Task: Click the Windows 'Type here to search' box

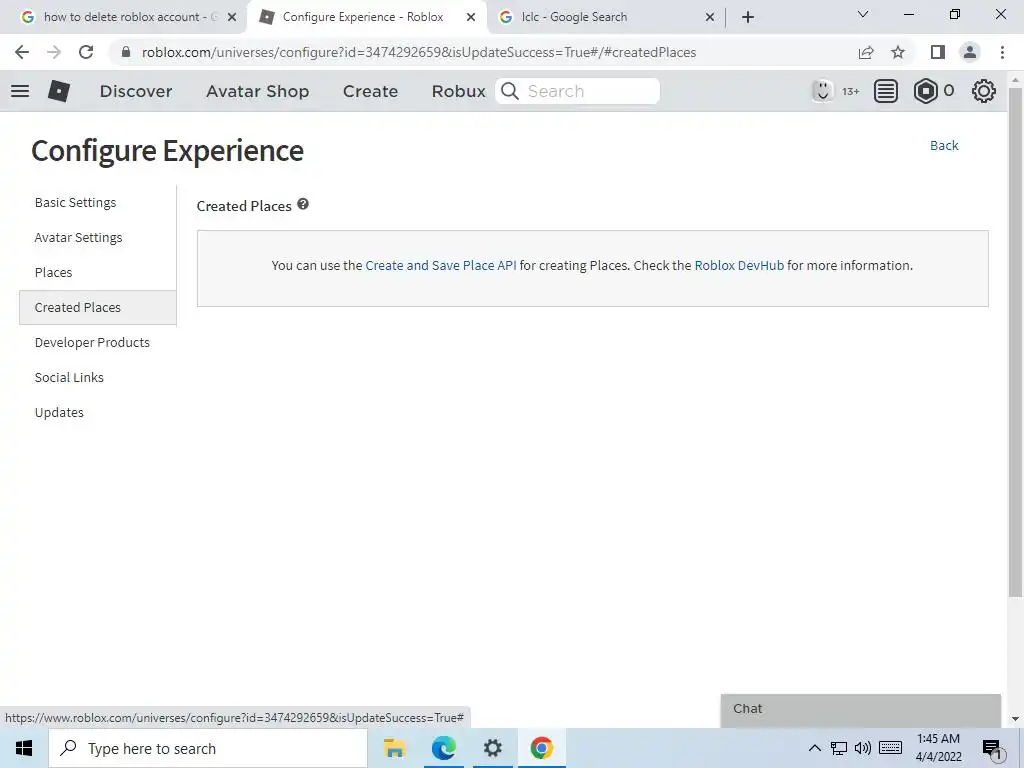Action: 208,748
